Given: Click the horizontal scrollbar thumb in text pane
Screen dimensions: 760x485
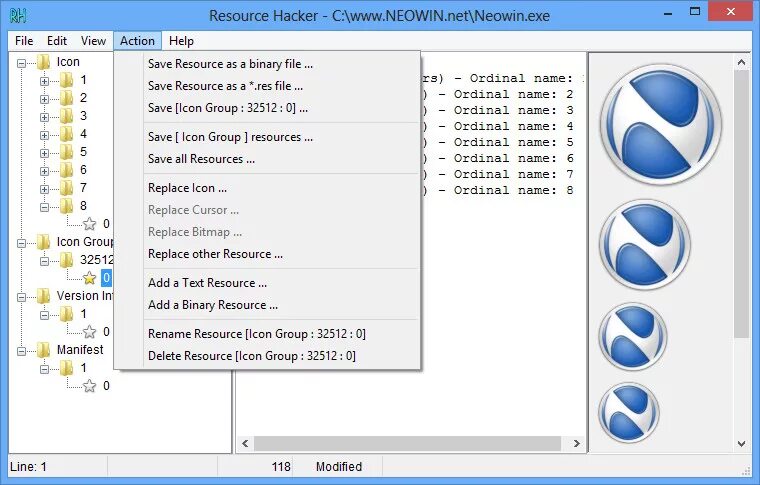Looking at the screenshot, I should coord(407,443).
